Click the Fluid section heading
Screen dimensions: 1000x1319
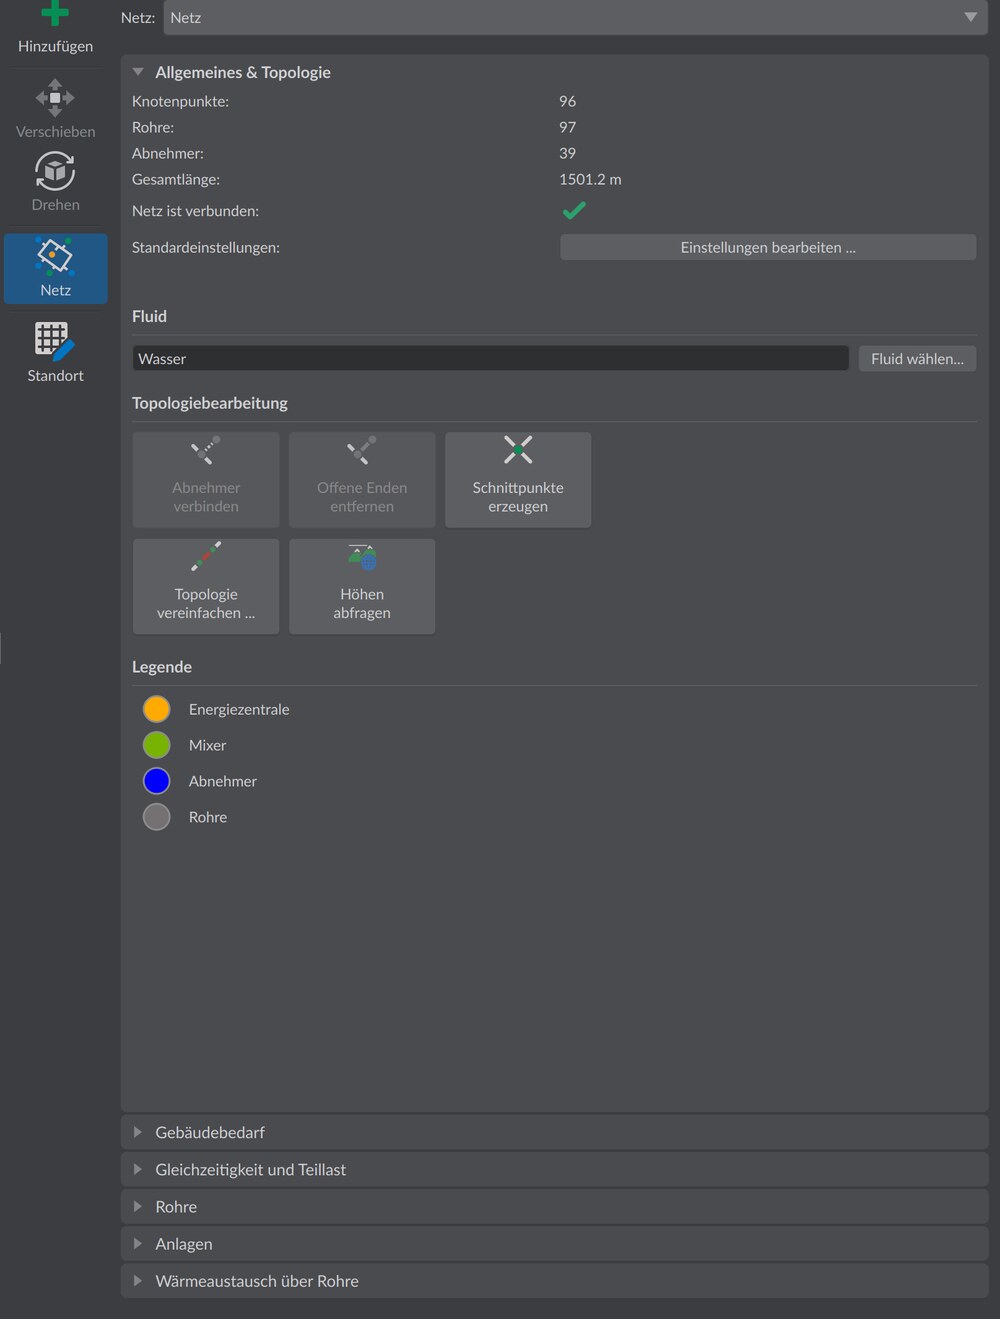pos(149,316)
